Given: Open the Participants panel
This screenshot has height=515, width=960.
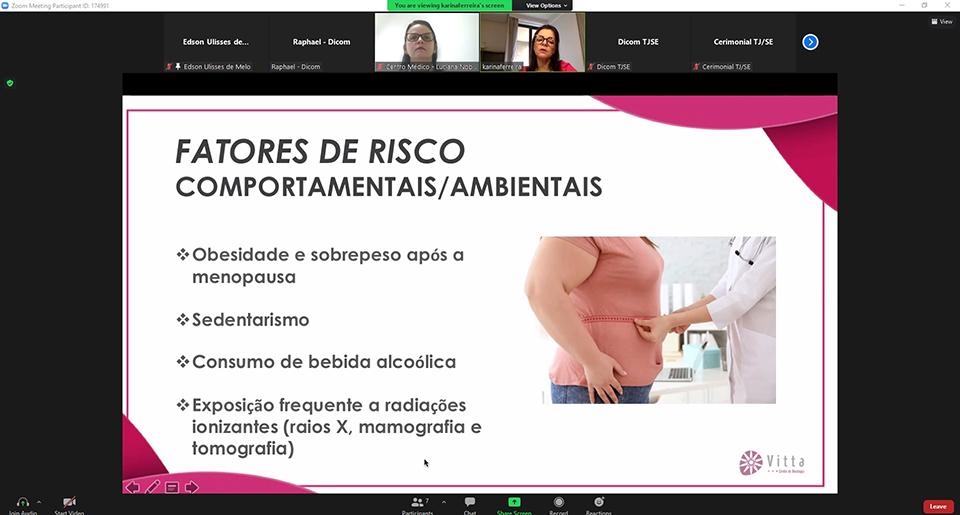Looking at the screenshot, I should tap(419, 502).
